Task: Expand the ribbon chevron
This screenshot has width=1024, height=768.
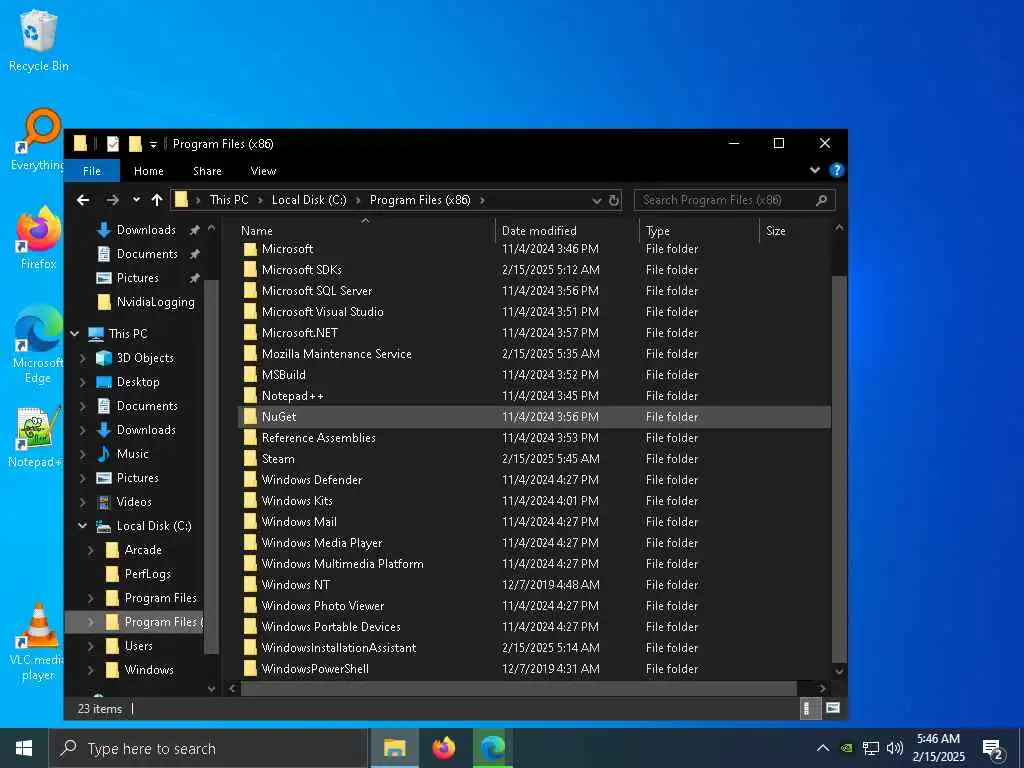Action: (x=814, y=170)
